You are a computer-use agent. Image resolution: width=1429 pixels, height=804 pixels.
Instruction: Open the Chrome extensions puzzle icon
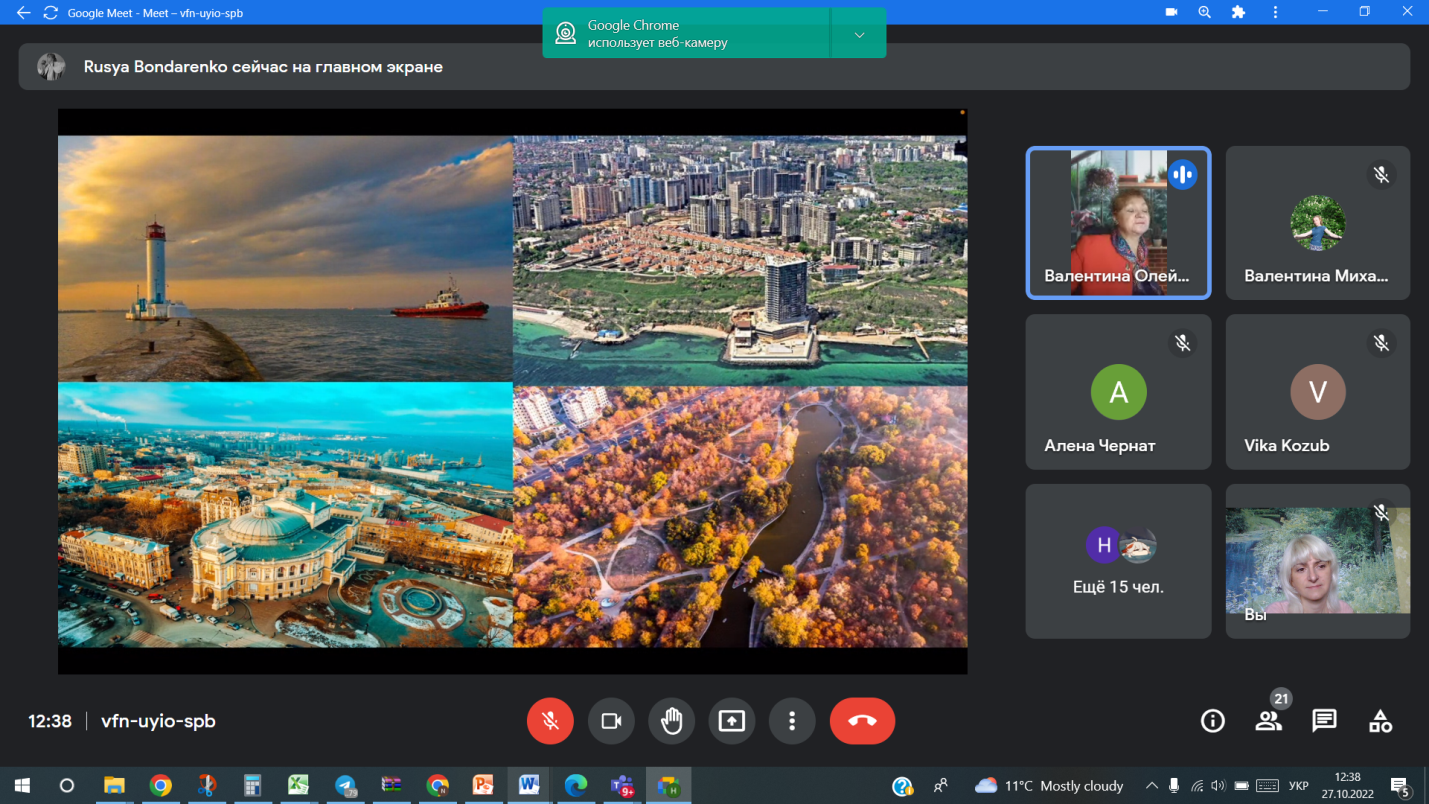(x=1238, y=12)
